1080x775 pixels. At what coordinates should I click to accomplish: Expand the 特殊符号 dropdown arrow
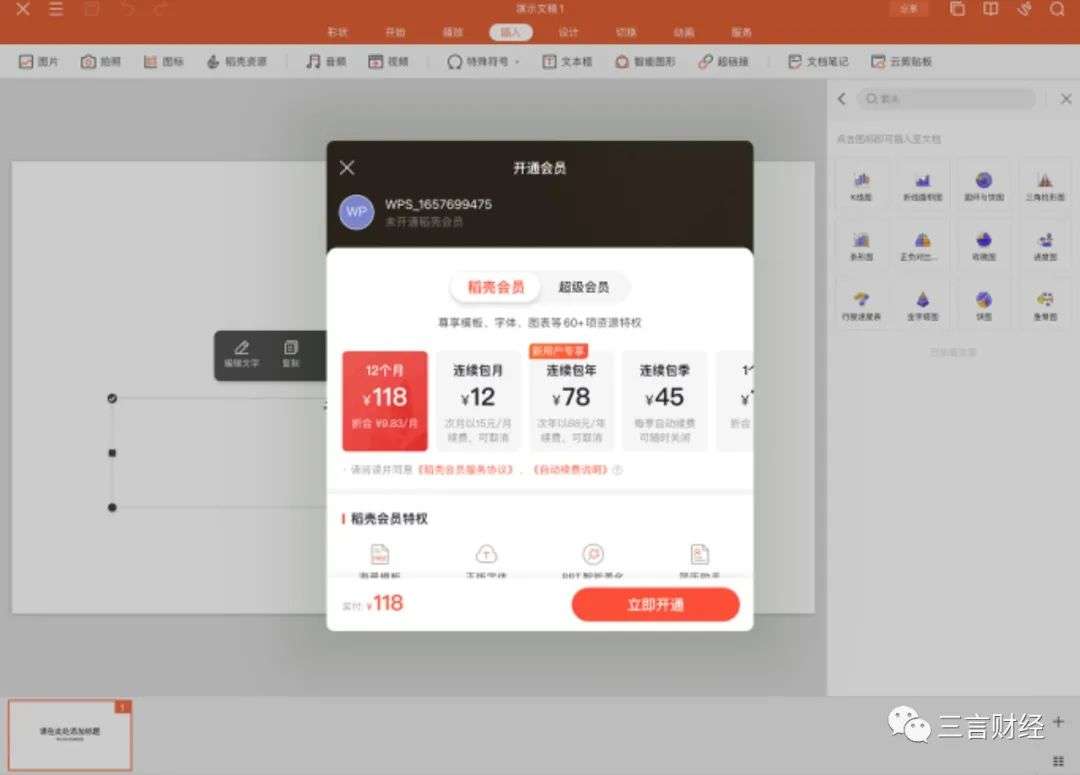517,62
